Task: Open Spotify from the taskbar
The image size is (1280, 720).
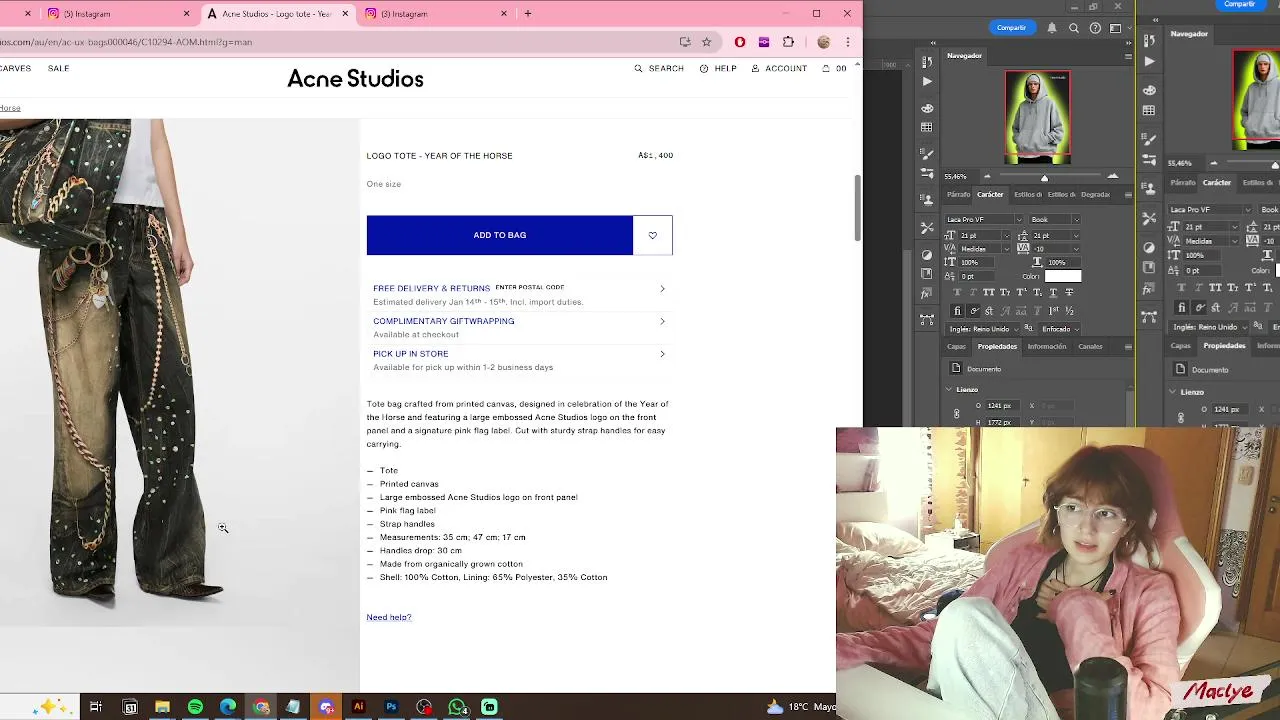Action: pos(195,707)
